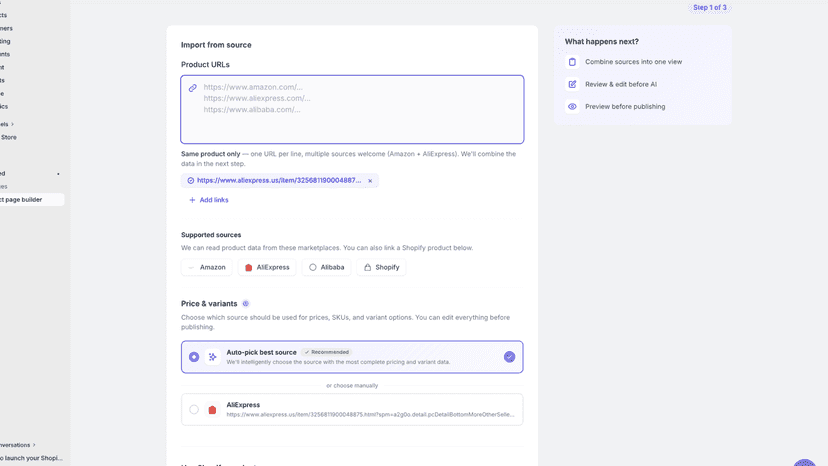
Task: Expand the conversations chevron in sidebar
Action: pos(34,445)
